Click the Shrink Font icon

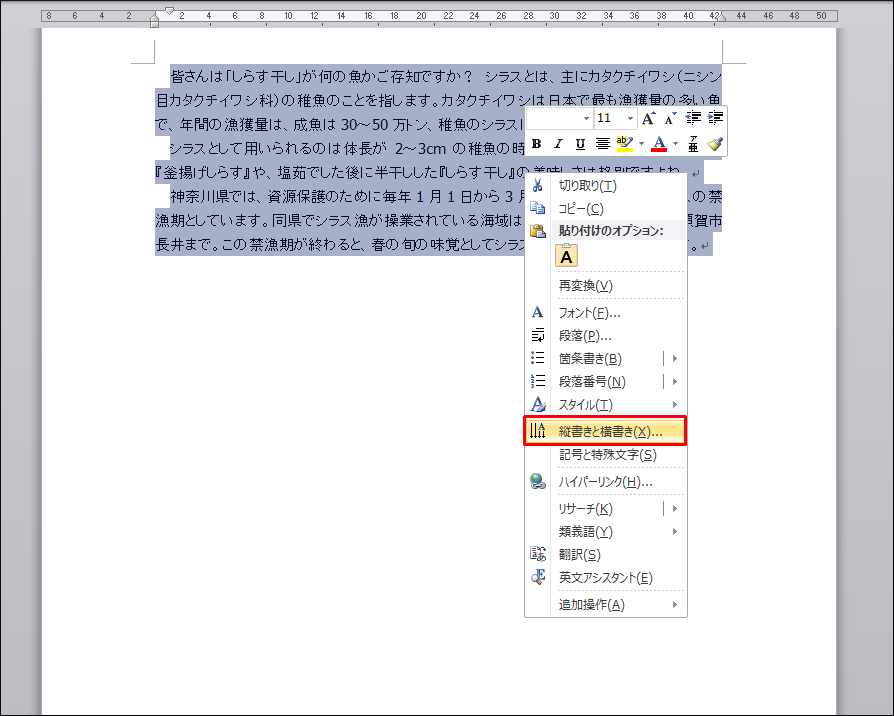(670, 119)
